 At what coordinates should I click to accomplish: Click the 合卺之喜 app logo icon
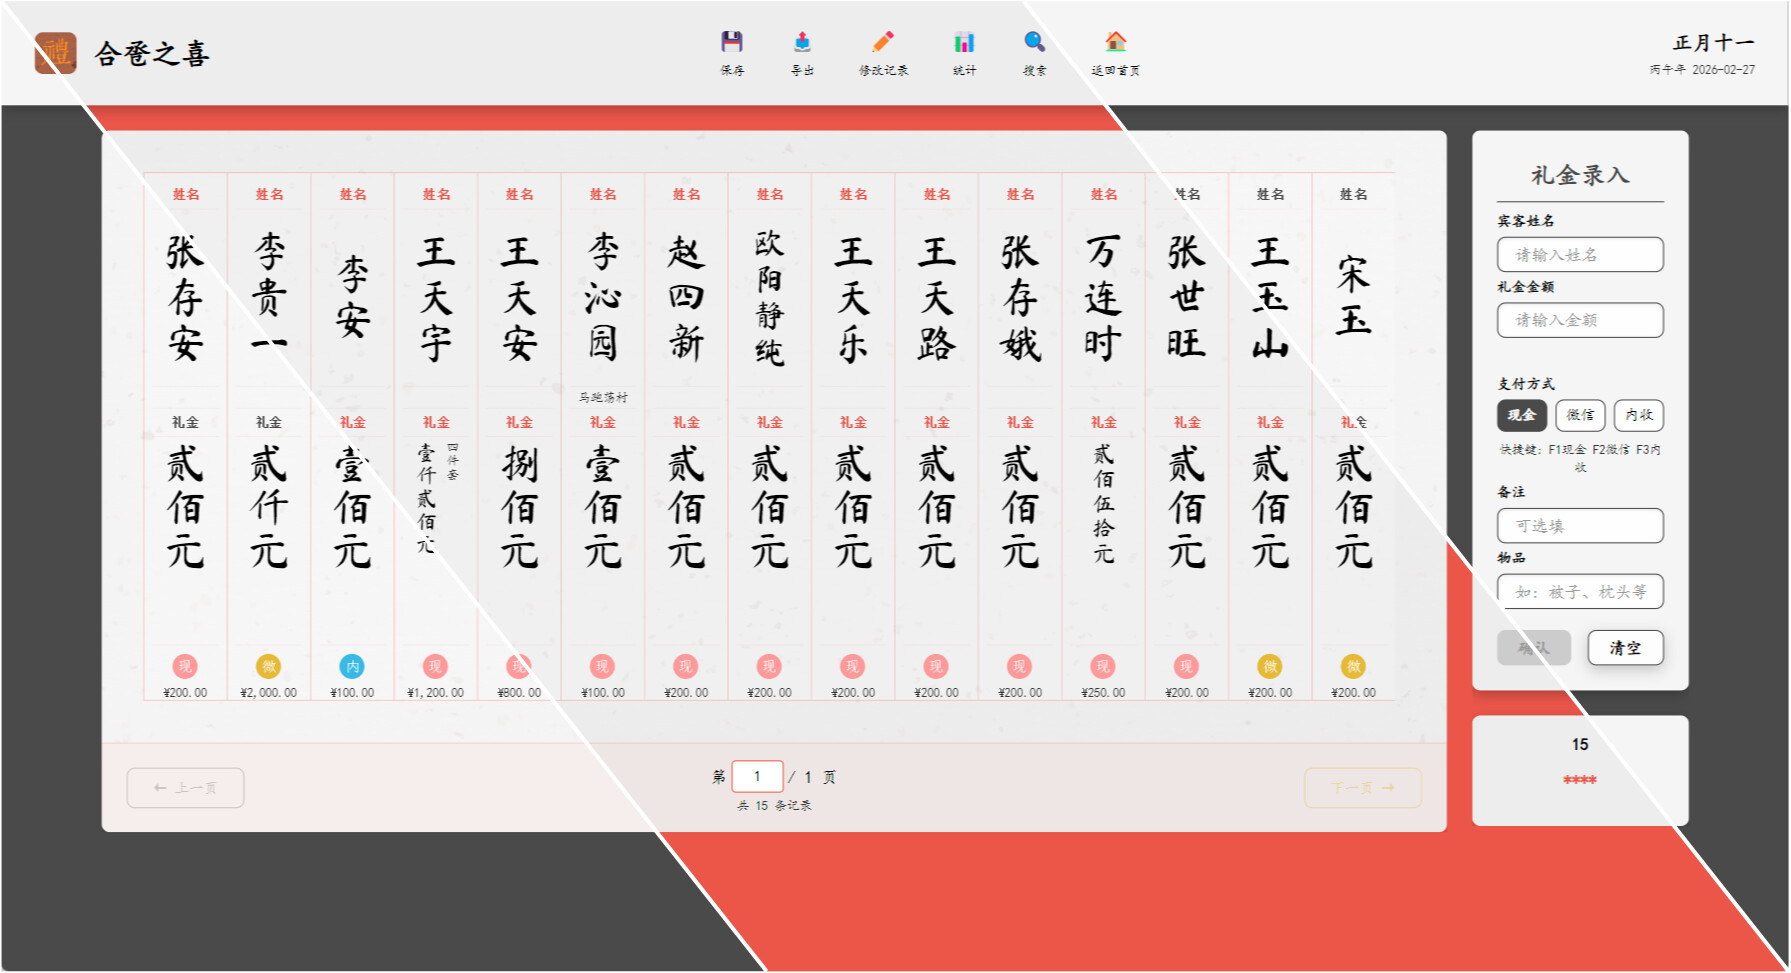click(x=56, y=53)
